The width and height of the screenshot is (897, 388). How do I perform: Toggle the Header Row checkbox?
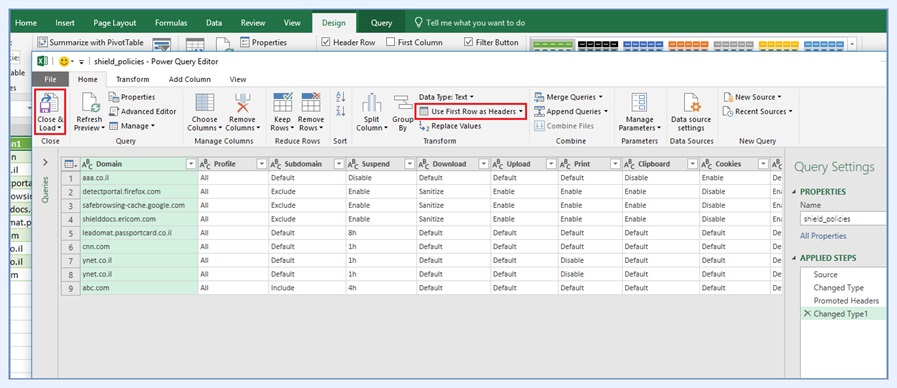326,42
